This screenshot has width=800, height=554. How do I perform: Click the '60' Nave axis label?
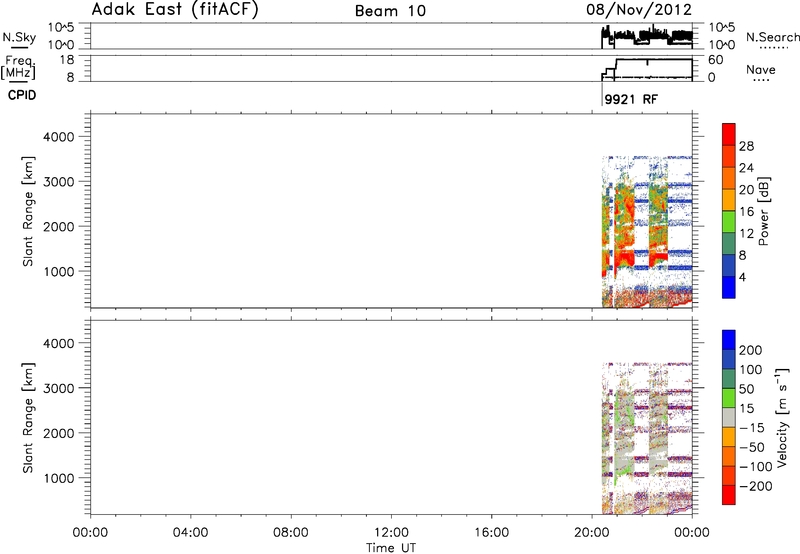click(x=715, y=60)
